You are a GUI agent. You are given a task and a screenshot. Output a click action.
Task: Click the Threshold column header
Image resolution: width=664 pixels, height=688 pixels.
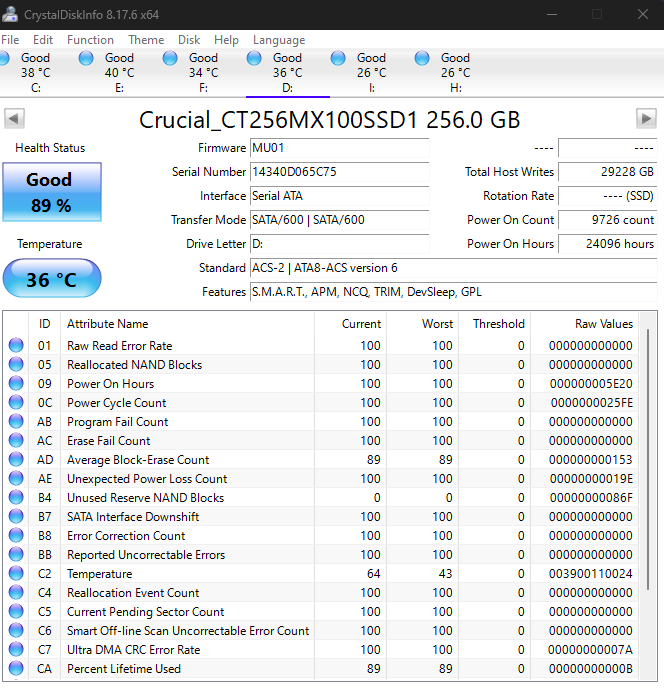click(495, 324)
